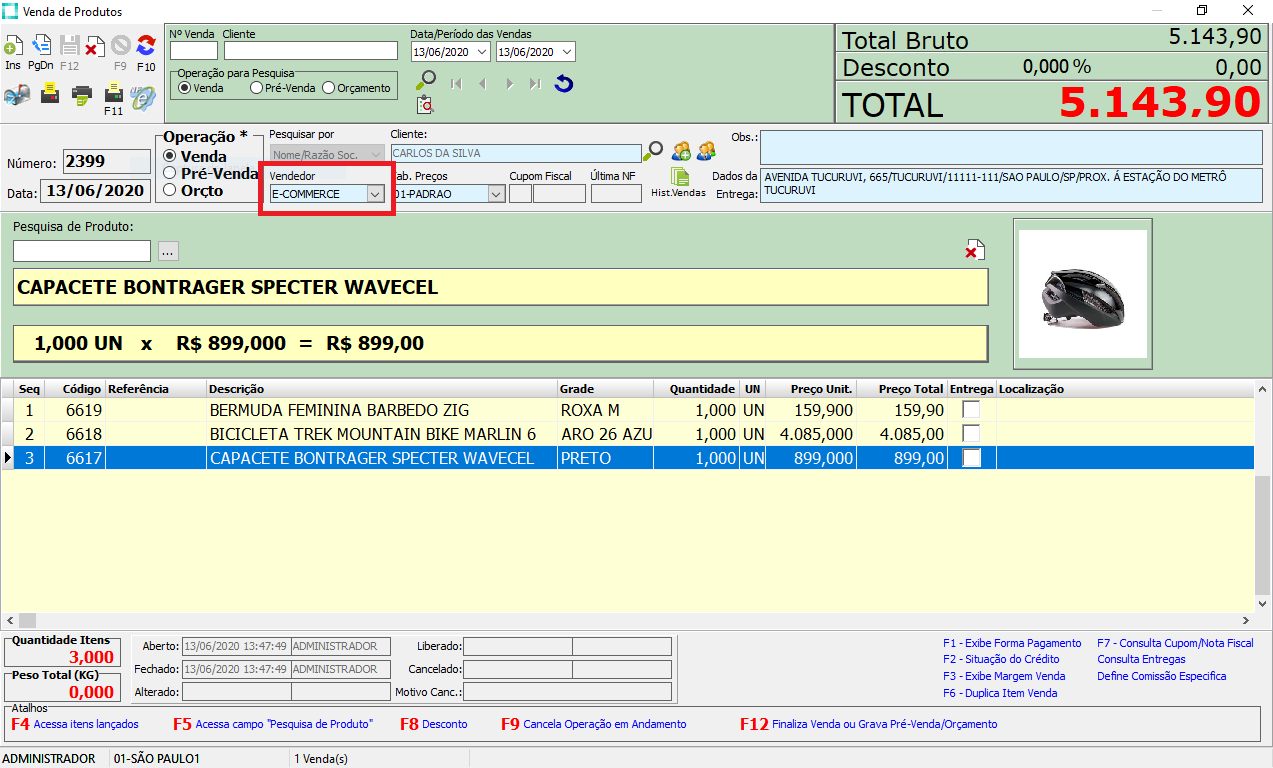The image size is (1273, 768).
Task: Expand the Tab. Preços 01-PADRAO dropdown
Action: point(496,194)
